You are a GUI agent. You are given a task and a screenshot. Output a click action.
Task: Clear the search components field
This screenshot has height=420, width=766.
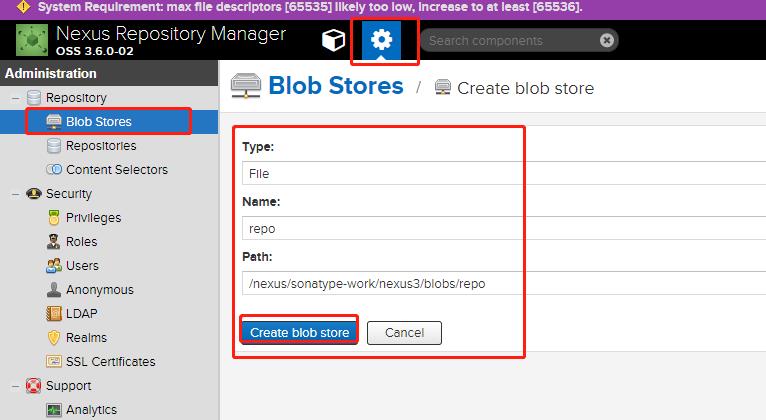click(x=607, y=40)
